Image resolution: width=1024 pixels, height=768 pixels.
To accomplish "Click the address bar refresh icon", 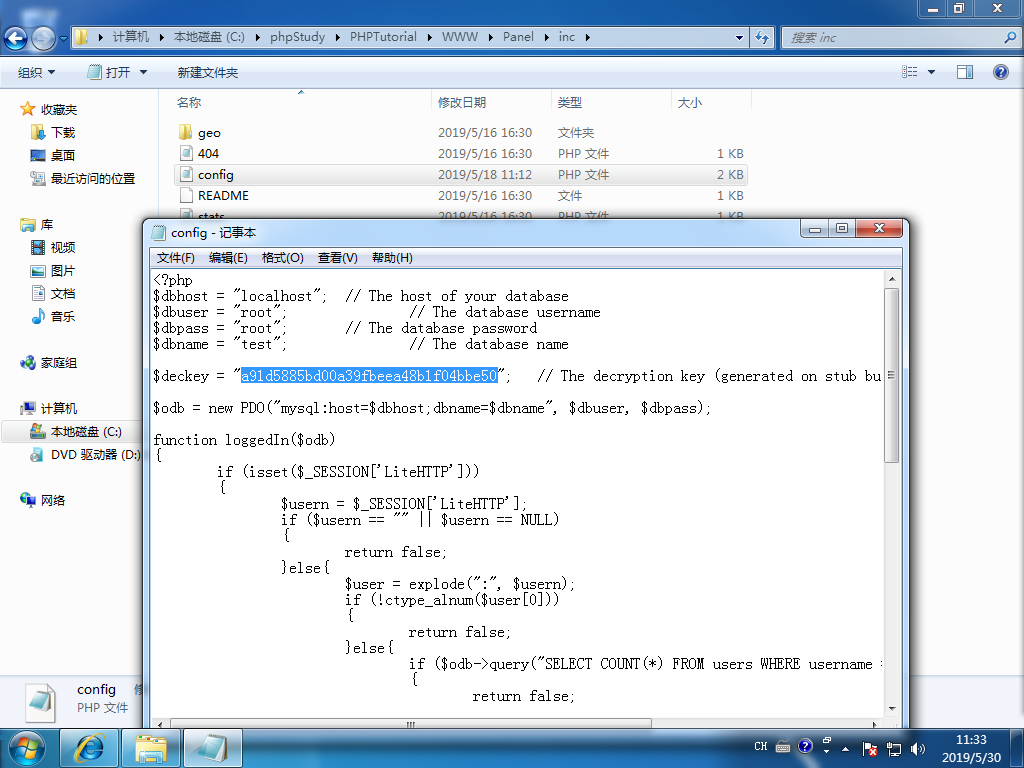I will [761, 37].
